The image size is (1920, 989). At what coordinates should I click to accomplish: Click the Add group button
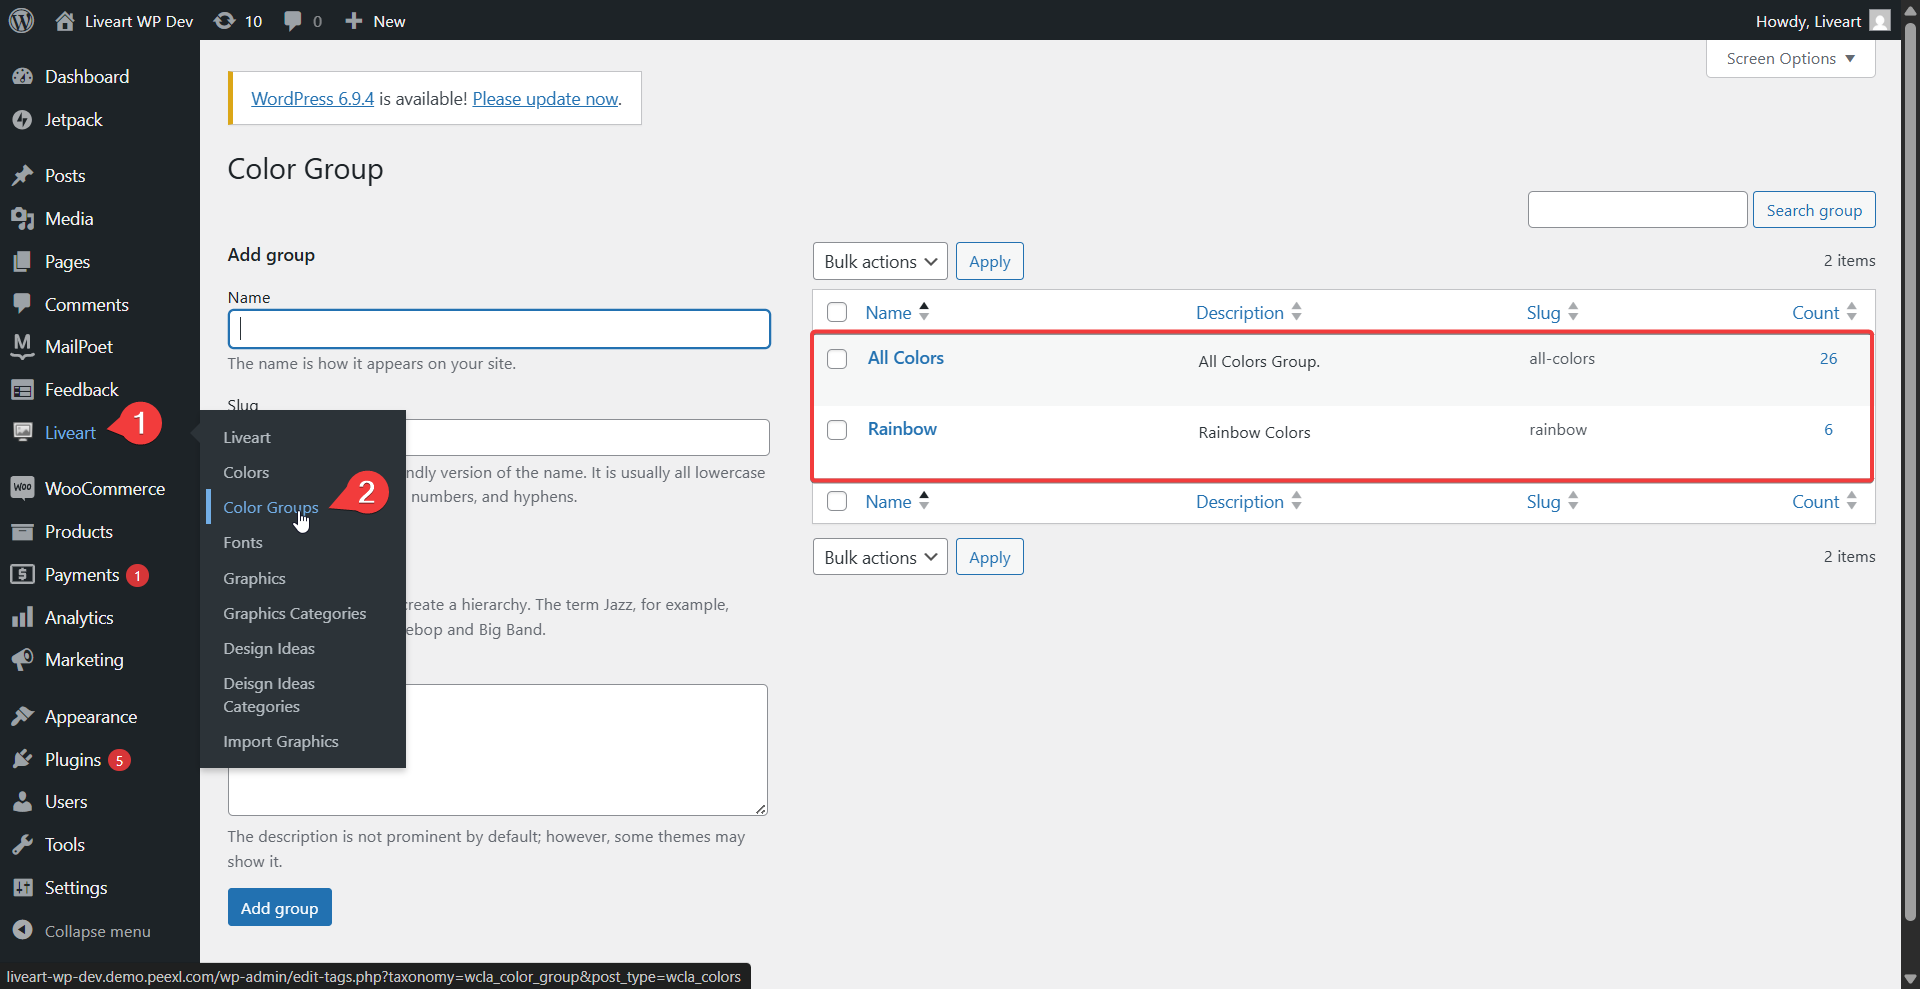pos(279,908)
